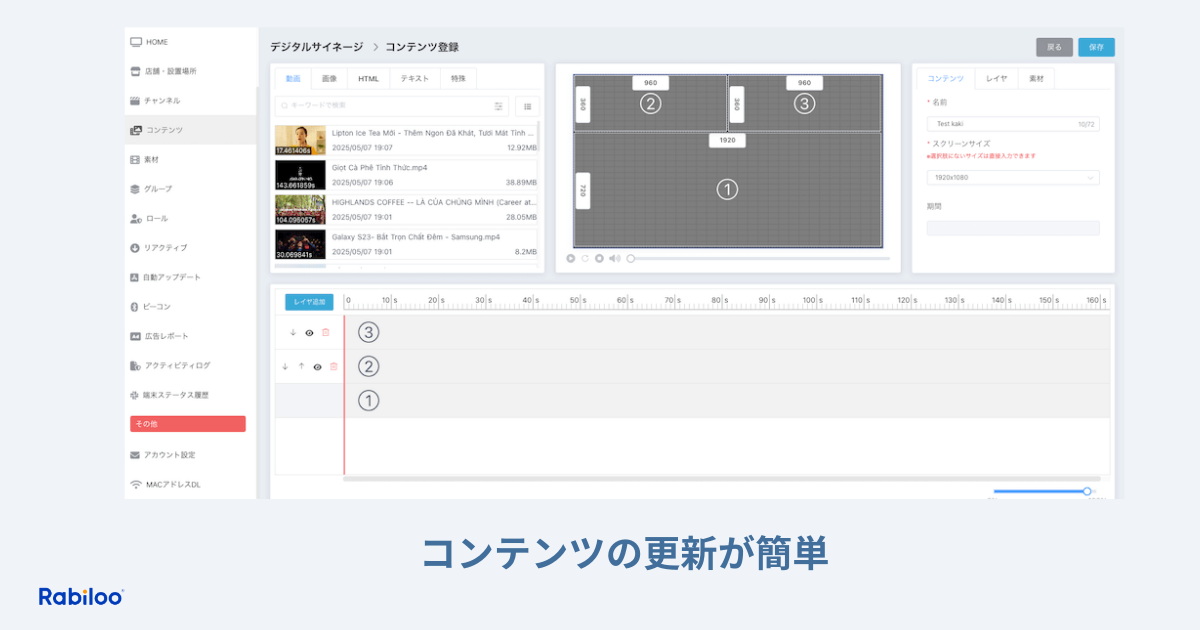The image size is (1200, 630).
Task: Mute the preview volume
Action: point(615,258)
